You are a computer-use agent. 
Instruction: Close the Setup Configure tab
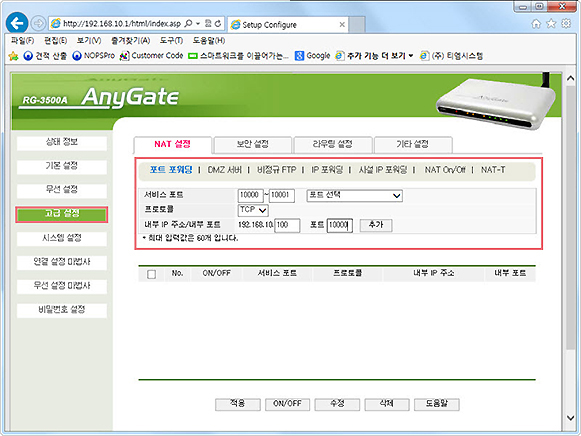342,25
